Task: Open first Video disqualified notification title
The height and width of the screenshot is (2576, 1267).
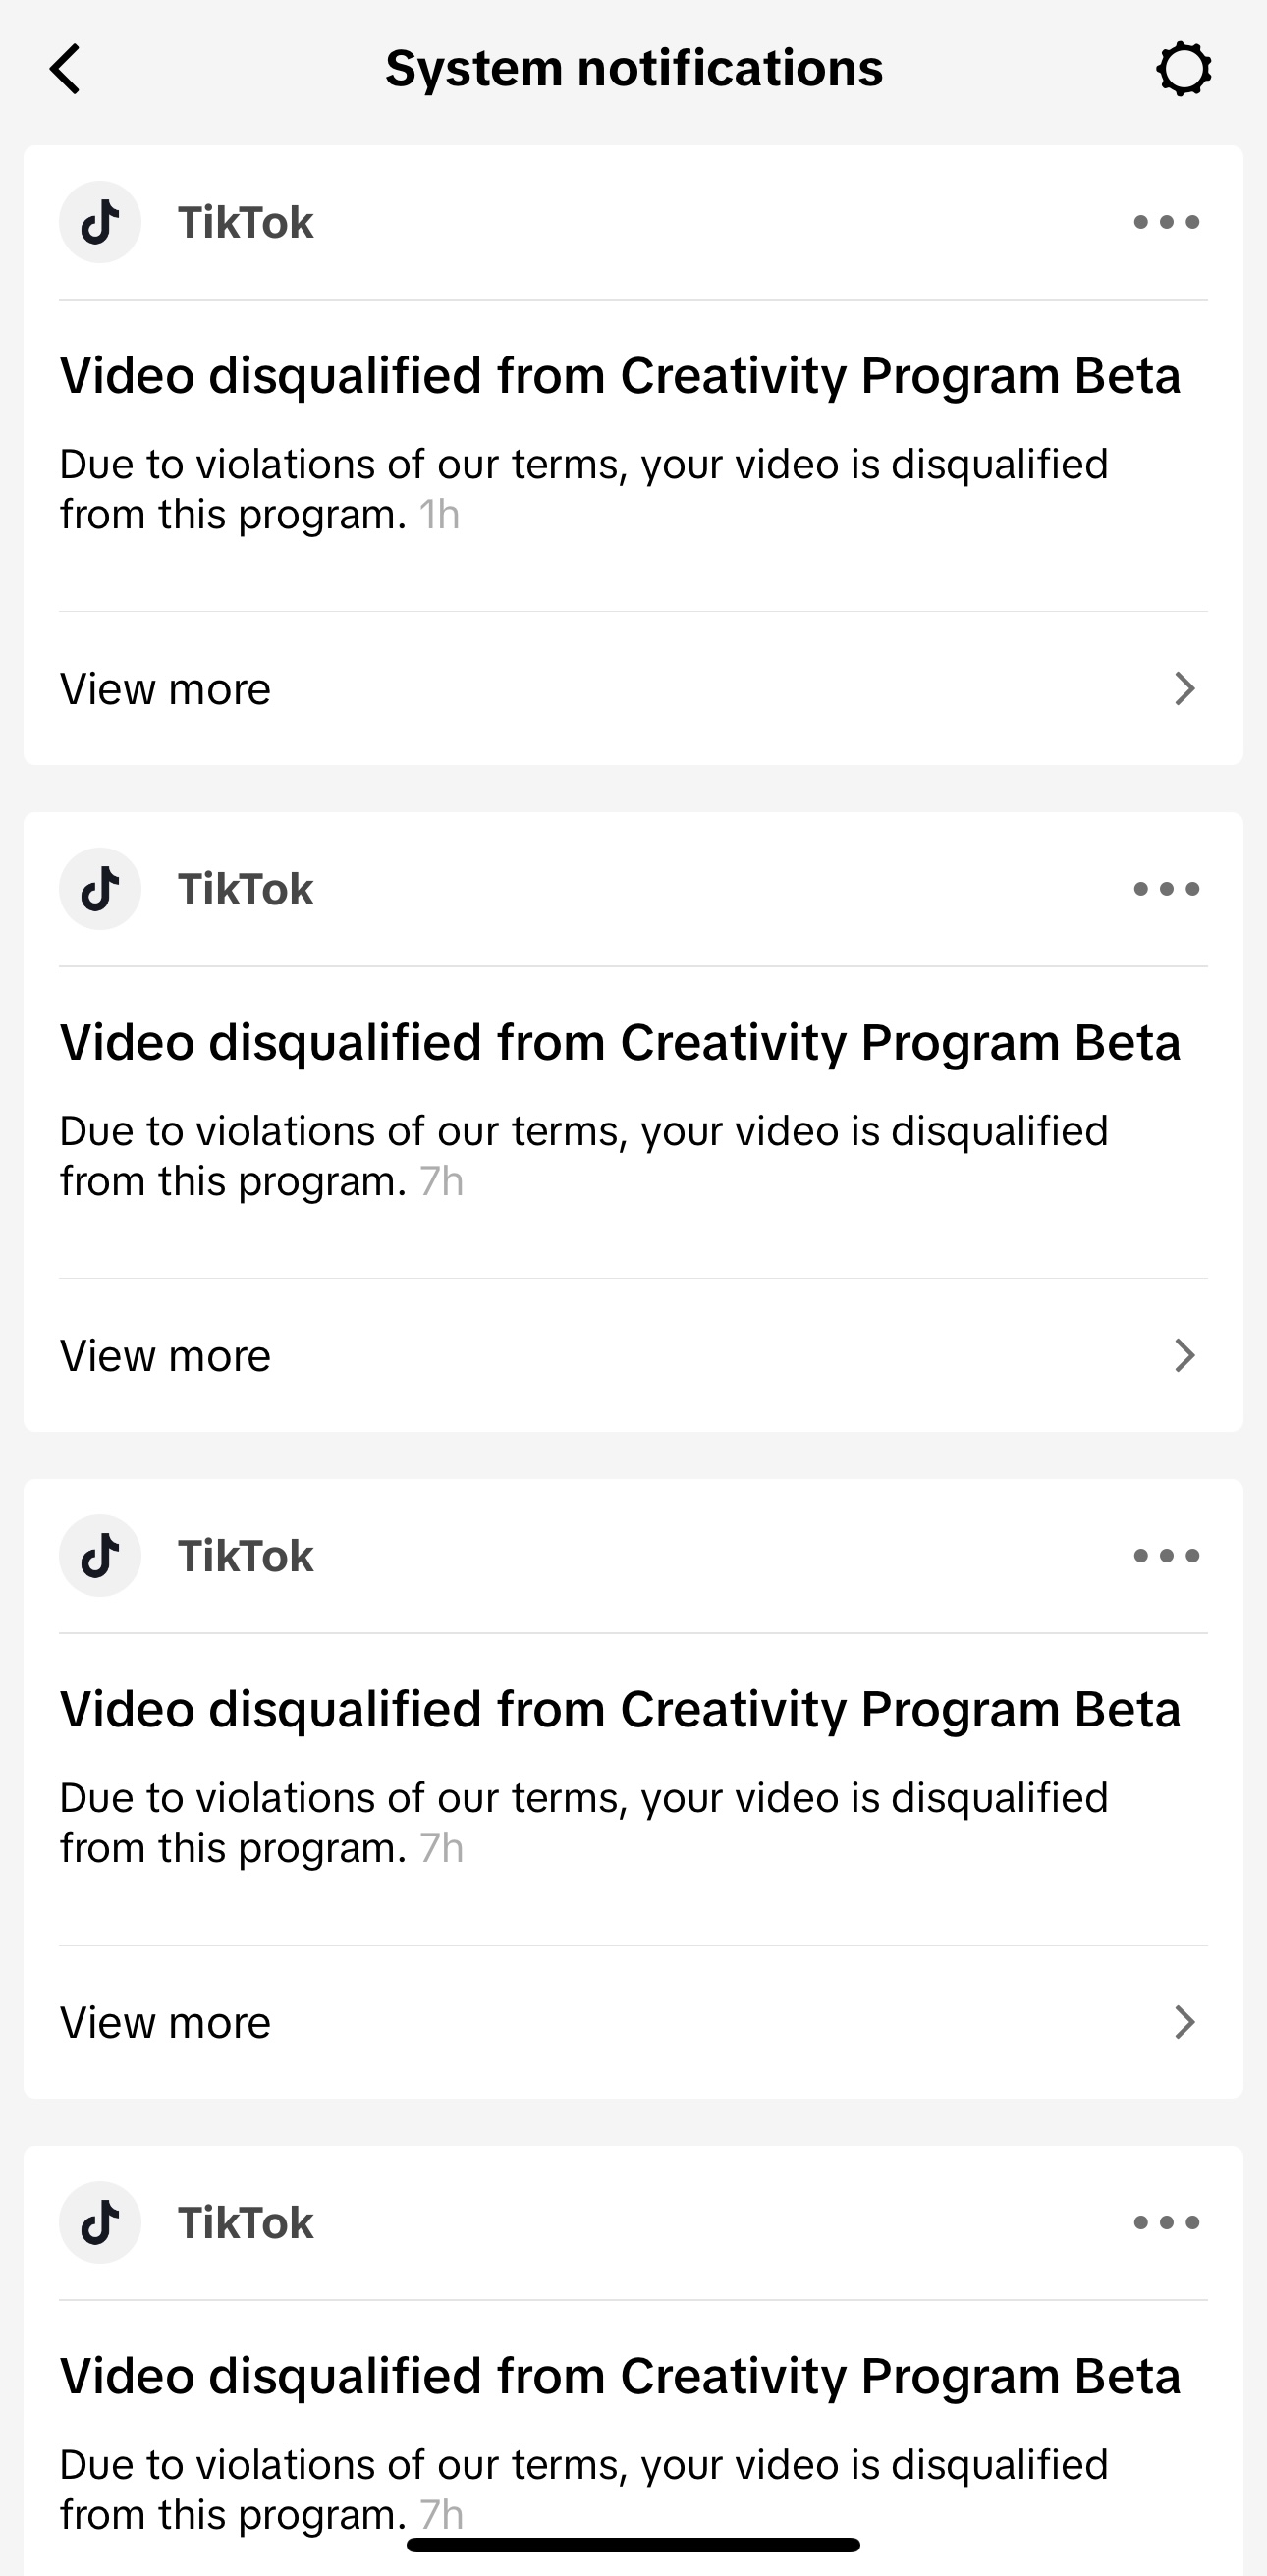Action: pos(620,376)
